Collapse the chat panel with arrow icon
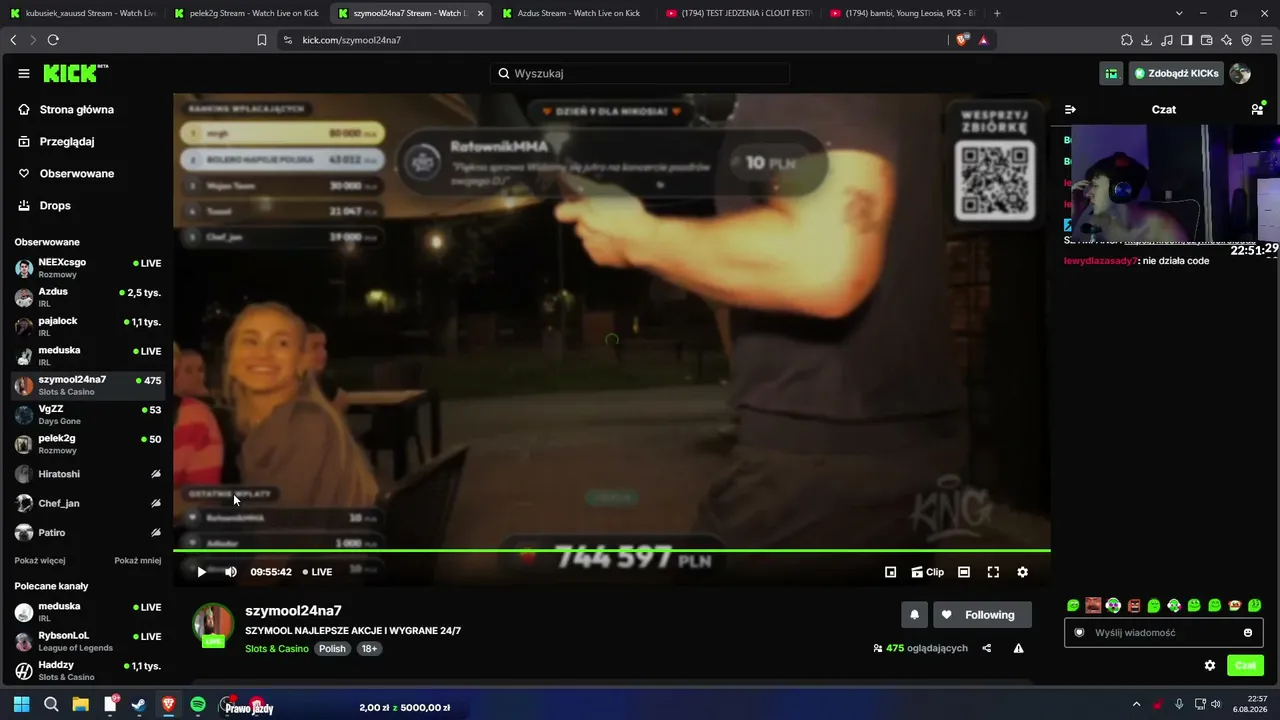The height and width of the screenshot is (720, 1280). 1070,109
